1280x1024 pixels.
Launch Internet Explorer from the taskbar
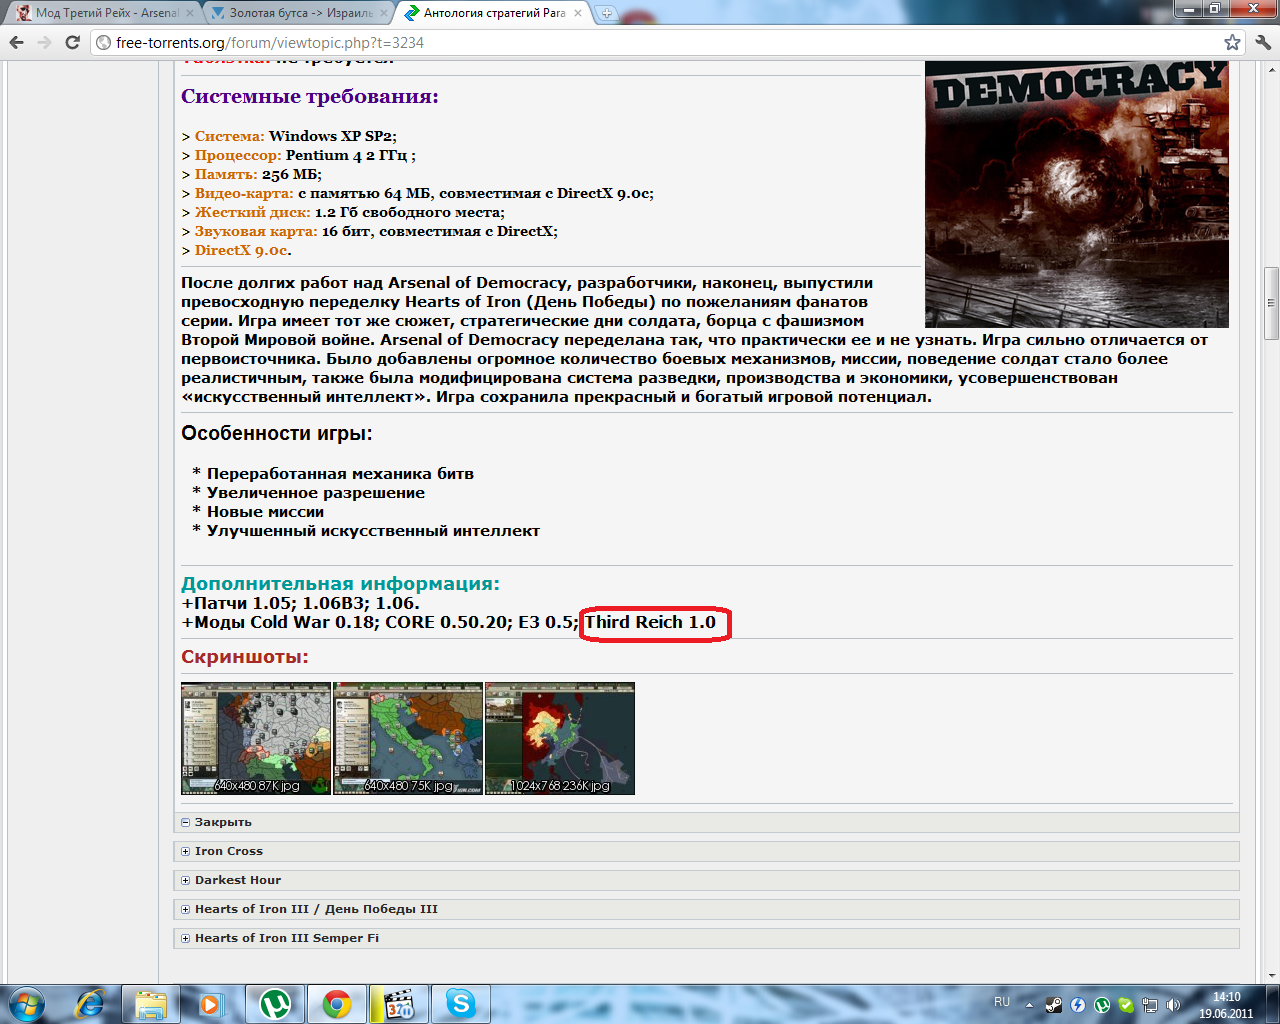(89, 1003)
